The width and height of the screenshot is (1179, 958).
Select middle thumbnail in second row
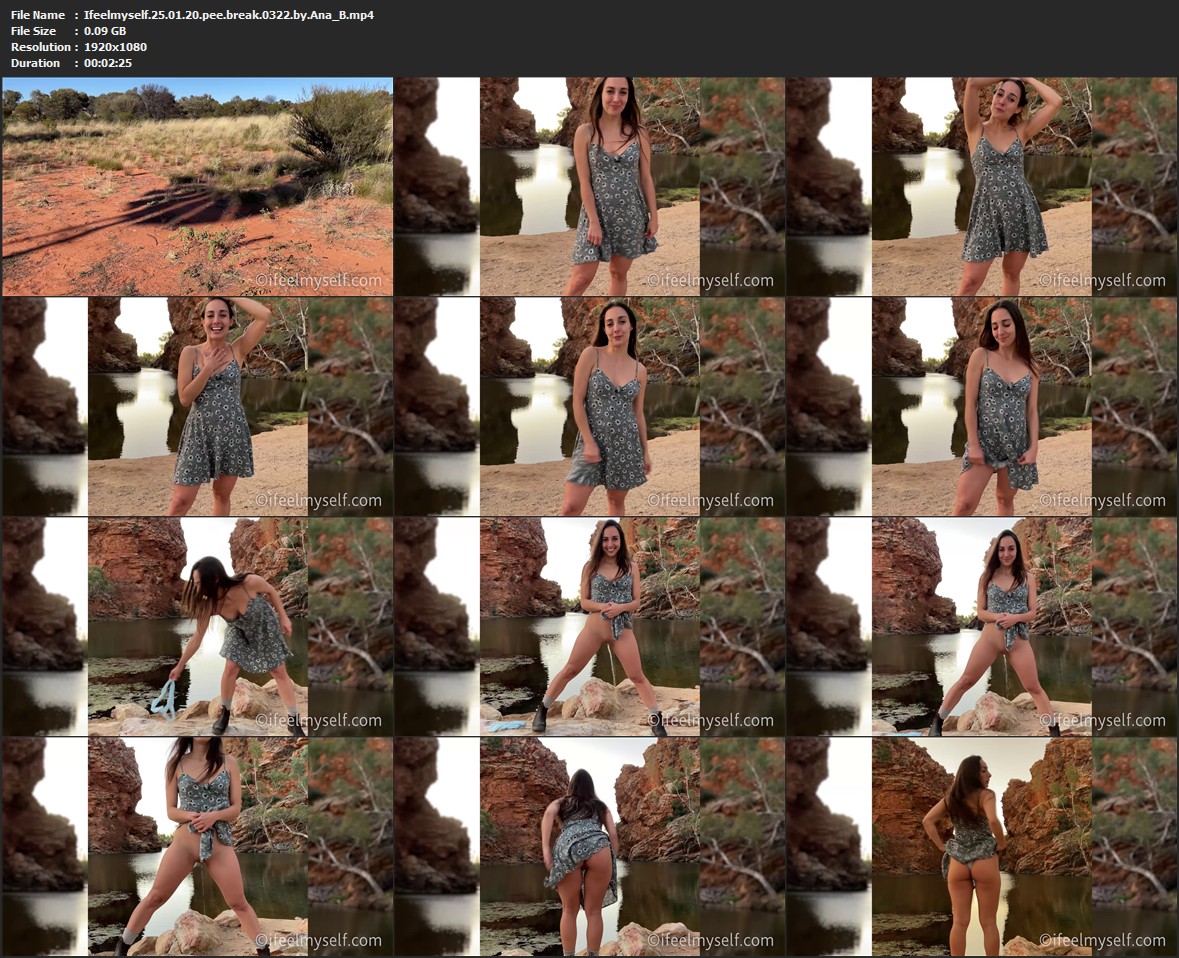[x=589, y=406]
